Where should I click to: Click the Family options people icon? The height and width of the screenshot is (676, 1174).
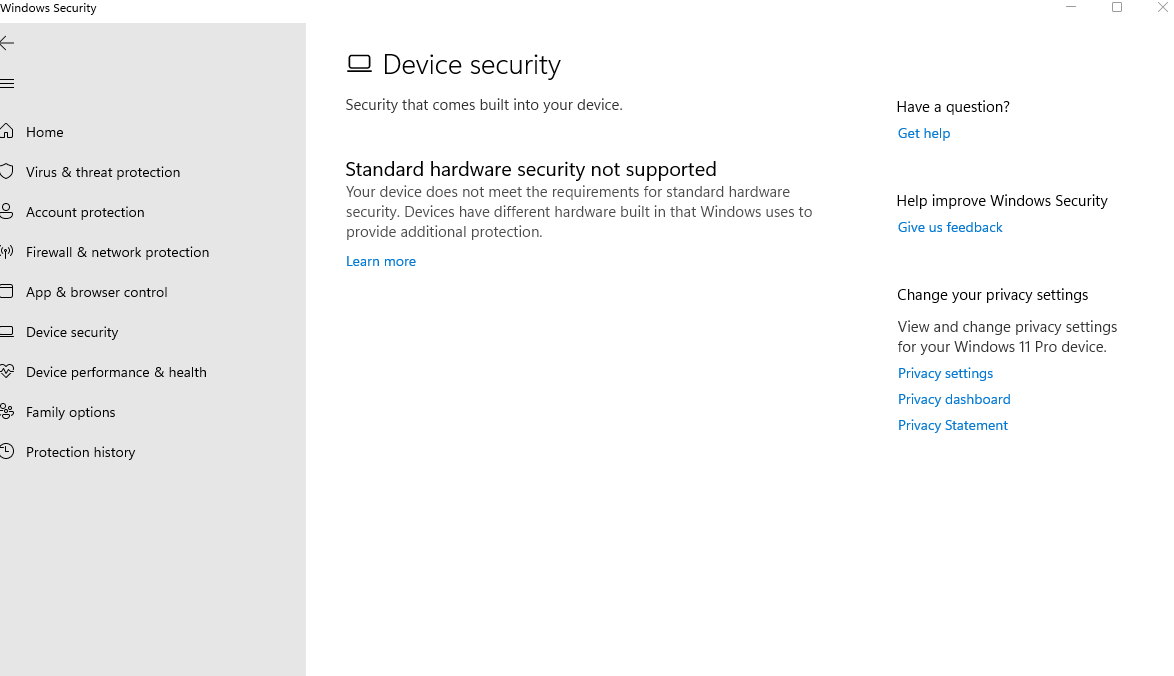7,411
